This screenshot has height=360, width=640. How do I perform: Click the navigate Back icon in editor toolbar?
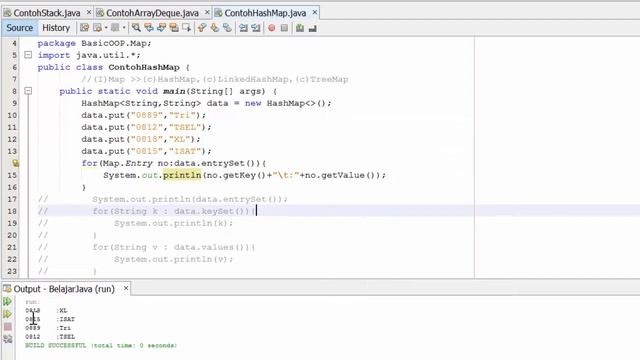tap(98, 28)
